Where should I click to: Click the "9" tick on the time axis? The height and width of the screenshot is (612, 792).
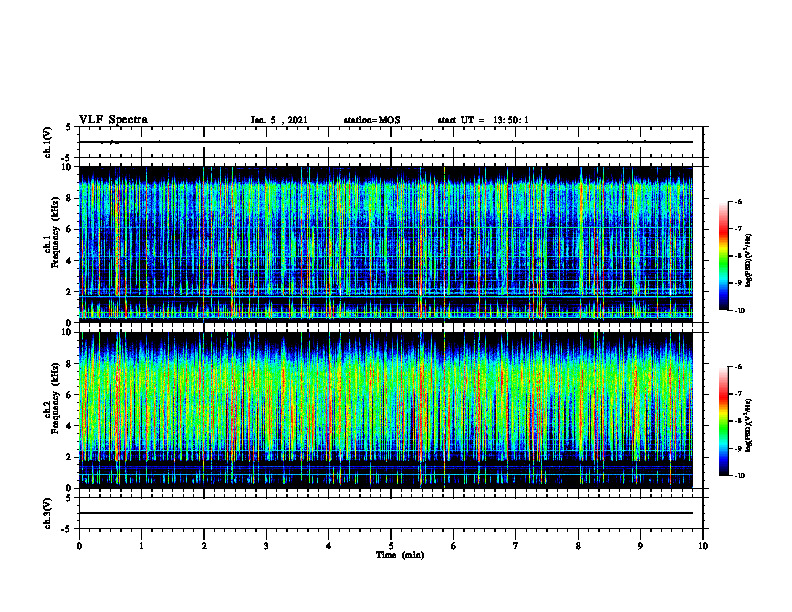(x=640, y=546)
